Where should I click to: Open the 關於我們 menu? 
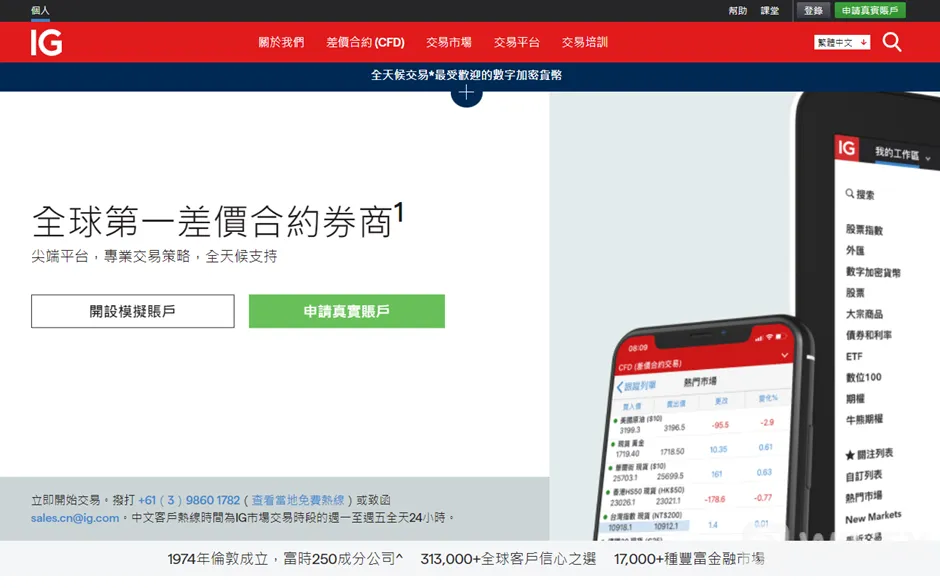[x=281, y=43]
